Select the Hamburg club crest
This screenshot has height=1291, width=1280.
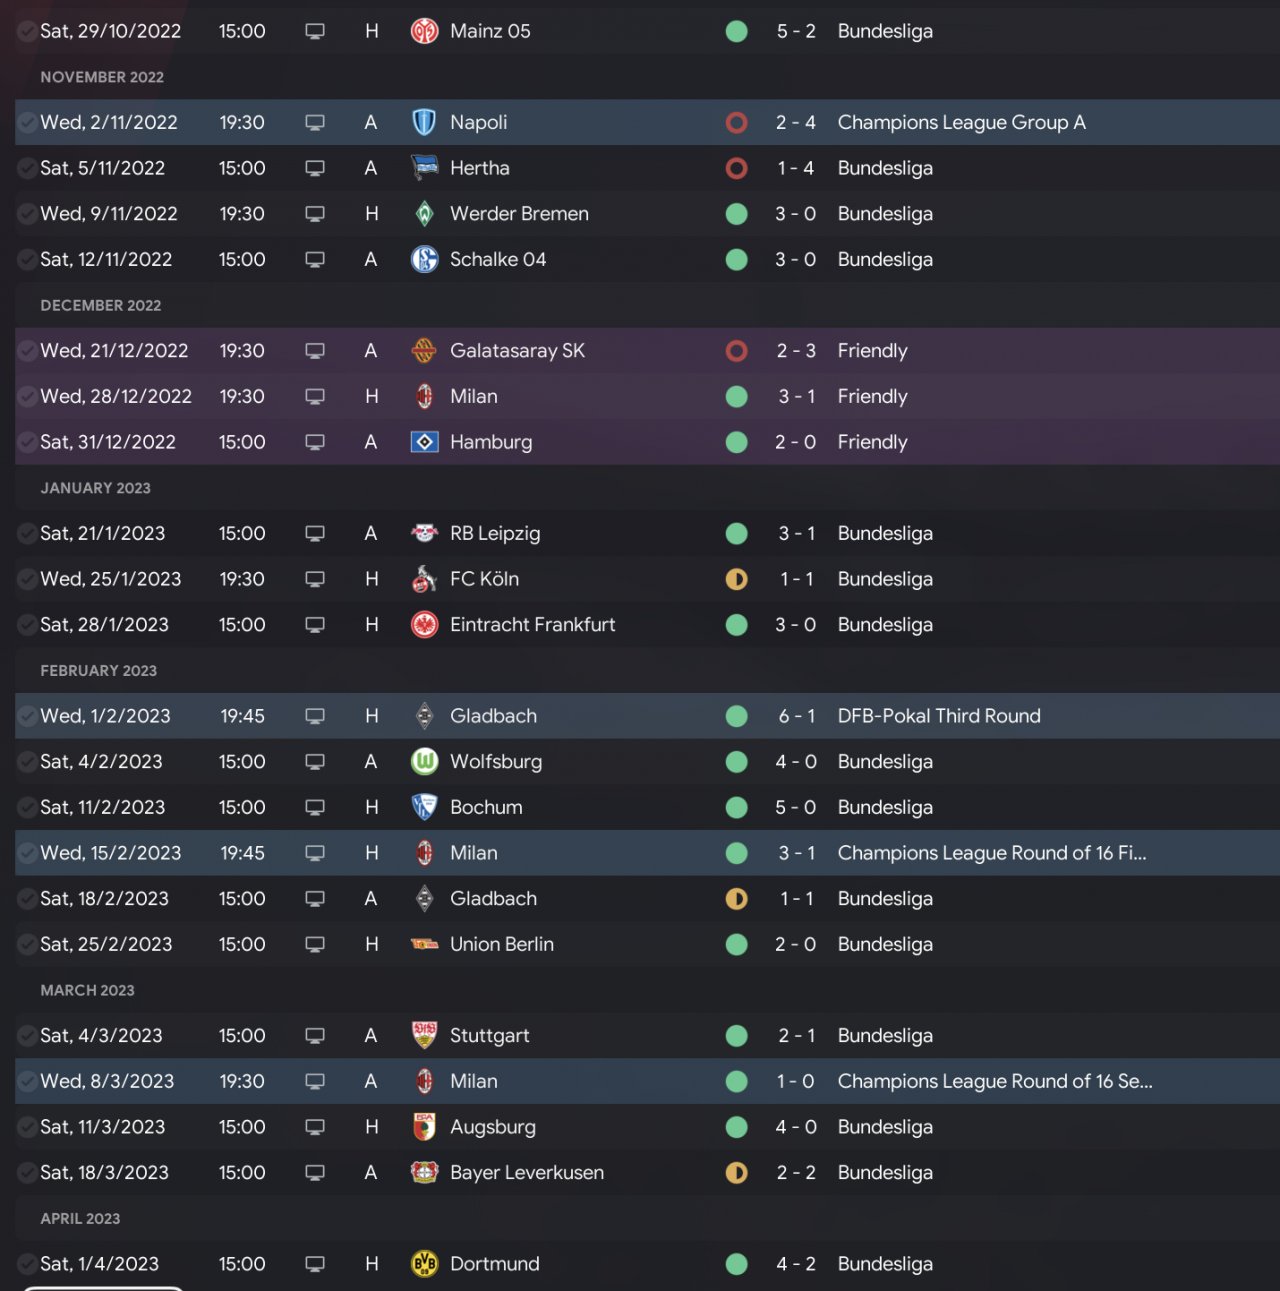pos(424,442)
